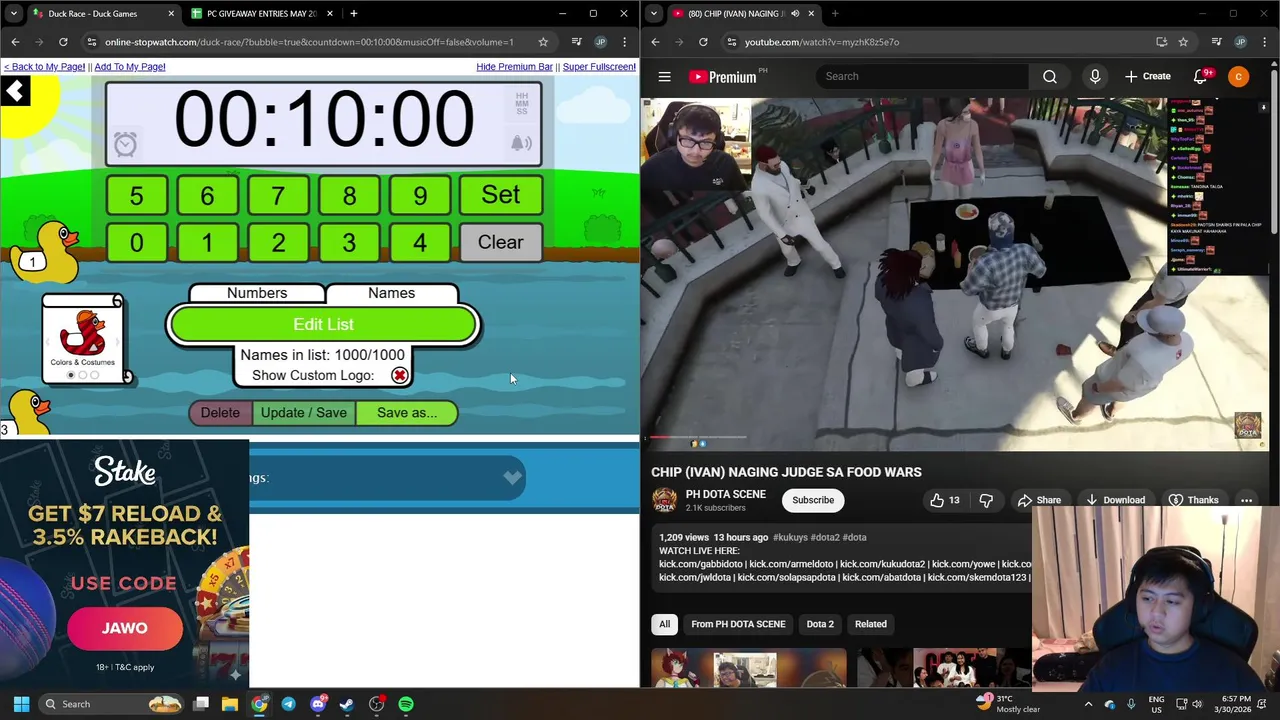This screenshot has width=1280, height=720.
Task: Open Spotify from the taskbar
Action: [x=406, y=704]
